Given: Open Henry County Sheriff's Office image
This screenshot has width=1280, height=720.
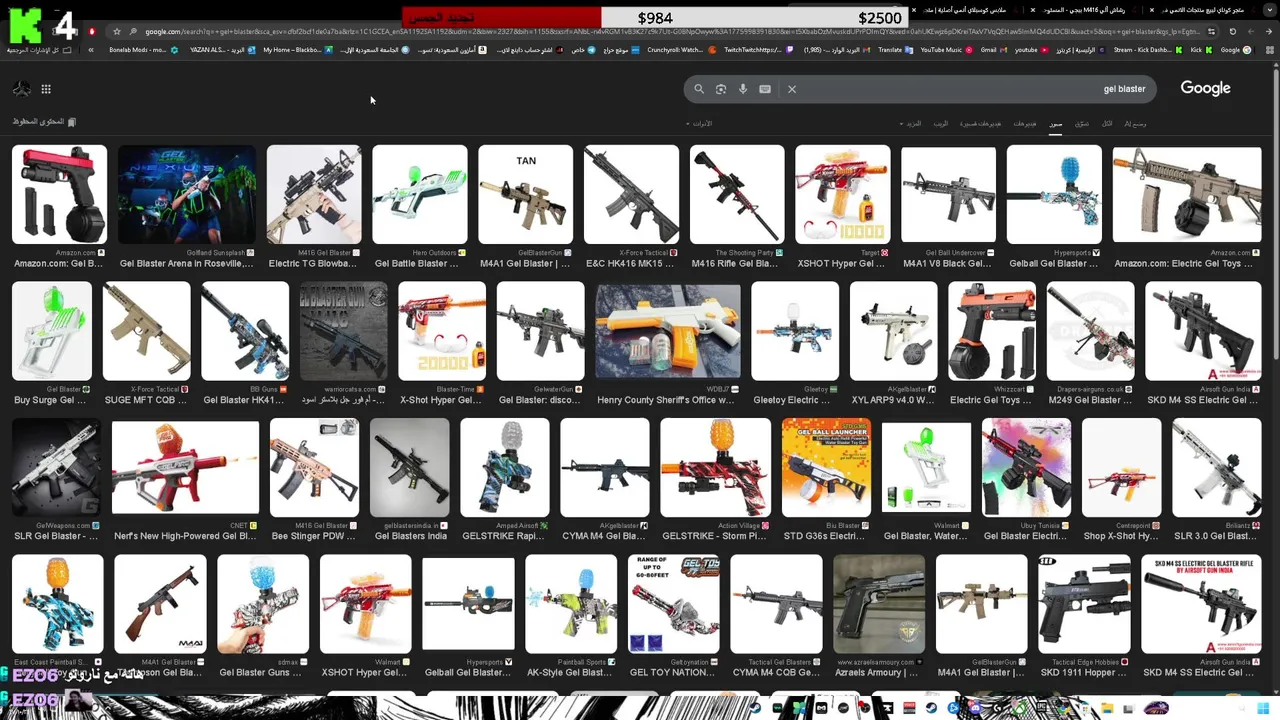Looking at the screenshot, I should [x=668, y=331].
